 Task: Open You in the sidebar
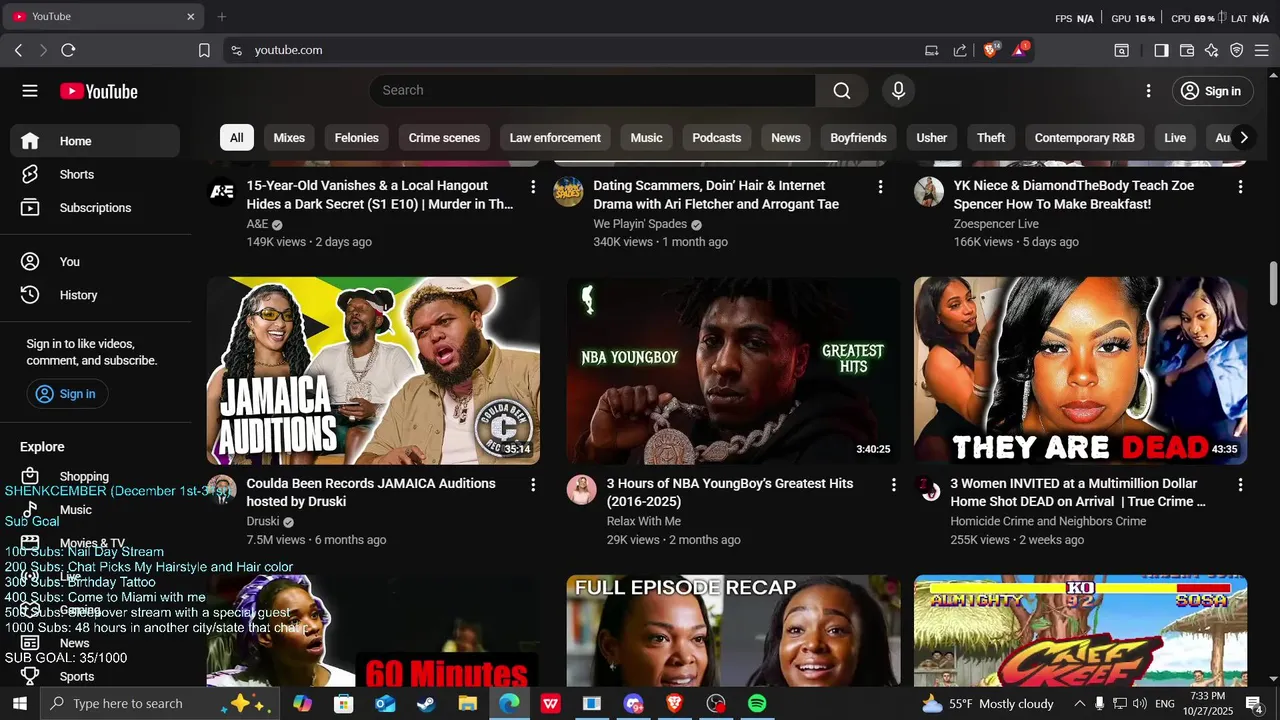click(96, 262)
